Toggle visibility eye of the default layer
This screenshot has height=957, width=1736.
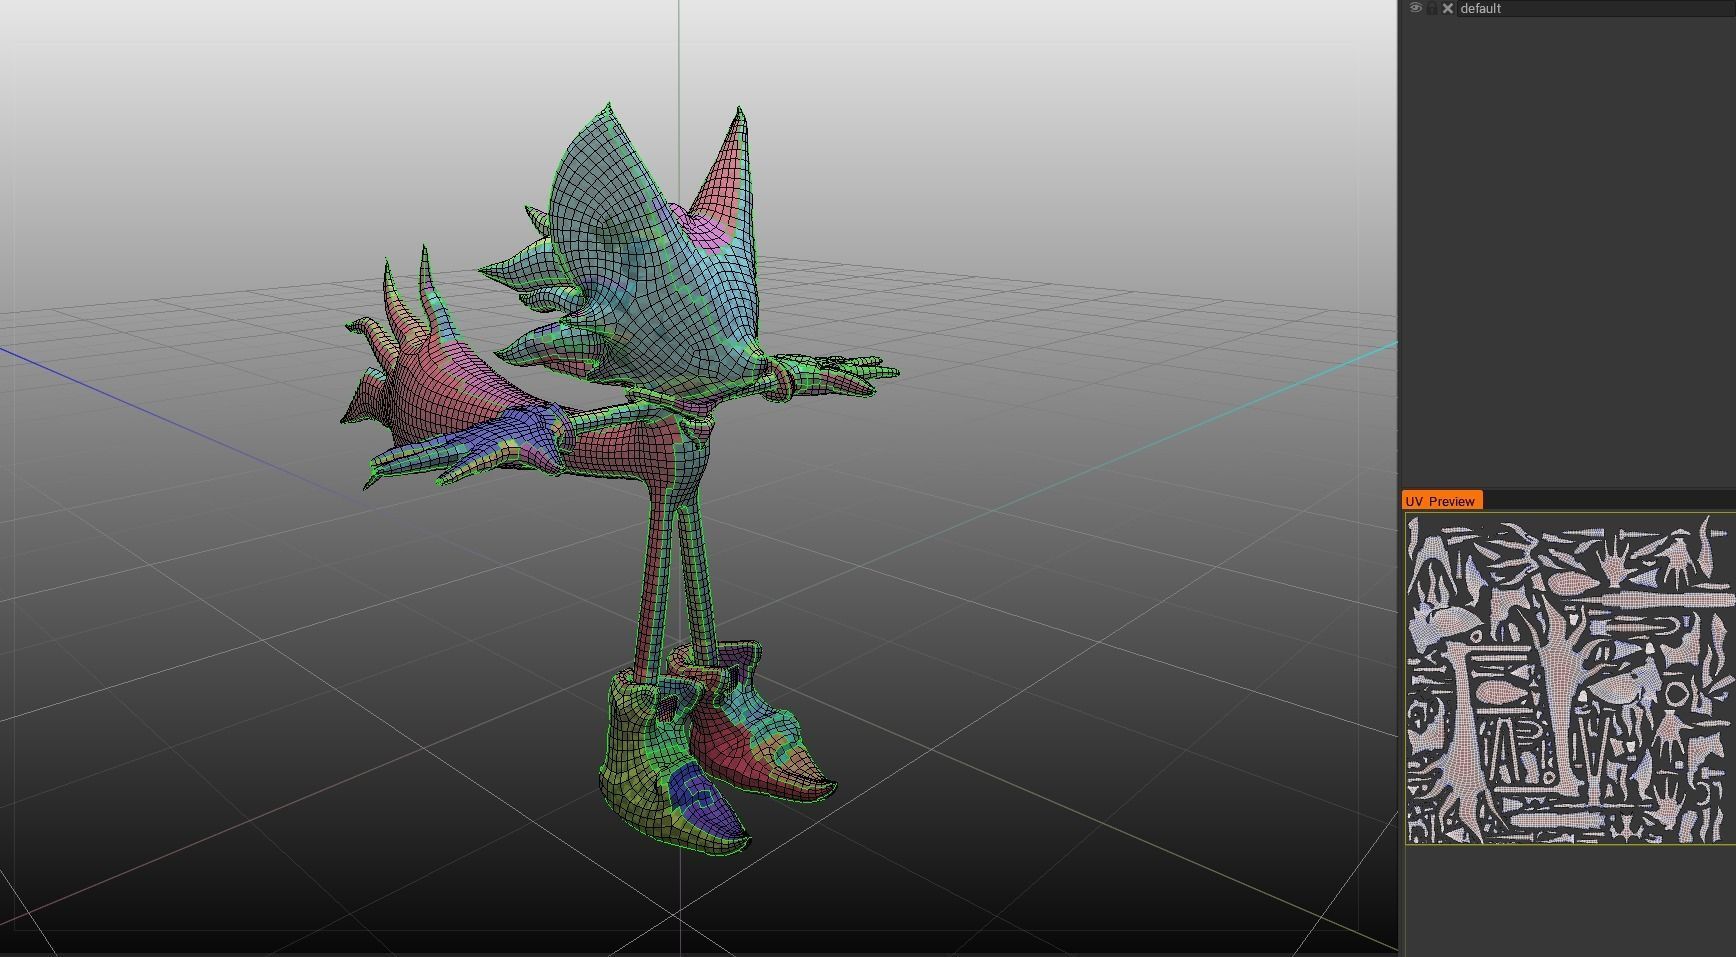pos(1415,8)
